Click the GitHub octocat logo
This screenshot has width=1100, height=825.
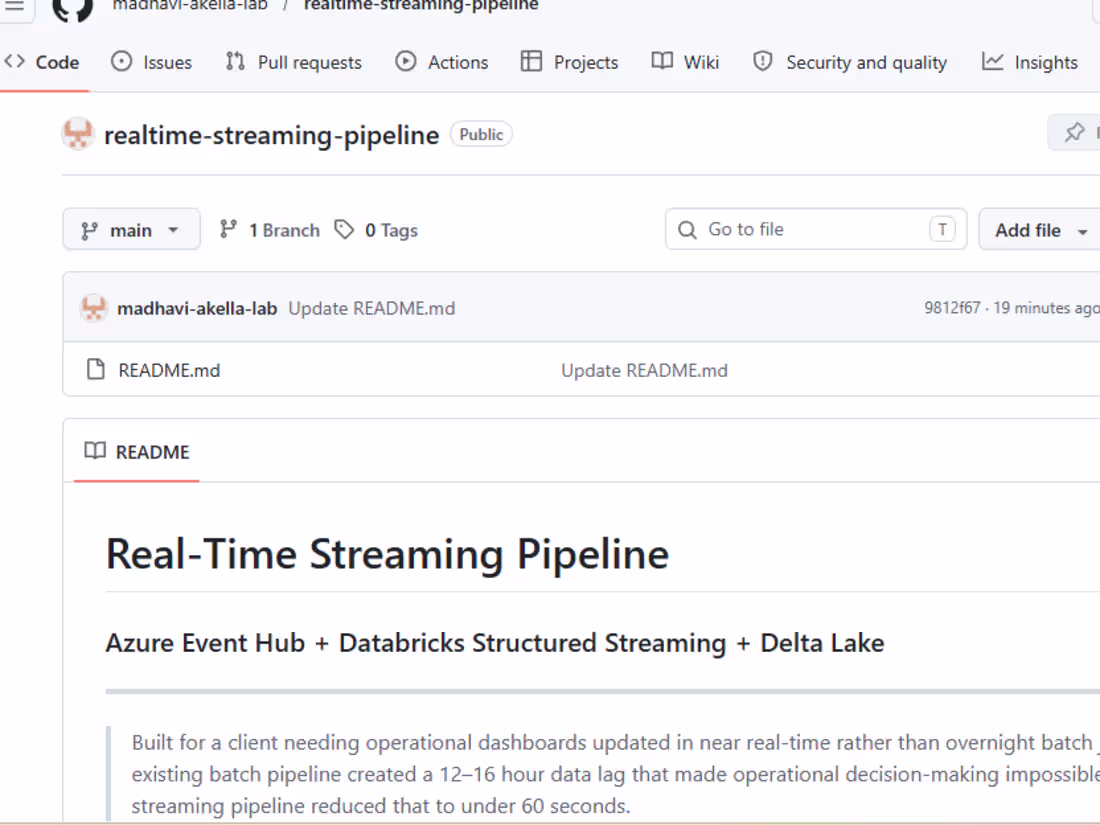coord(73,8)
